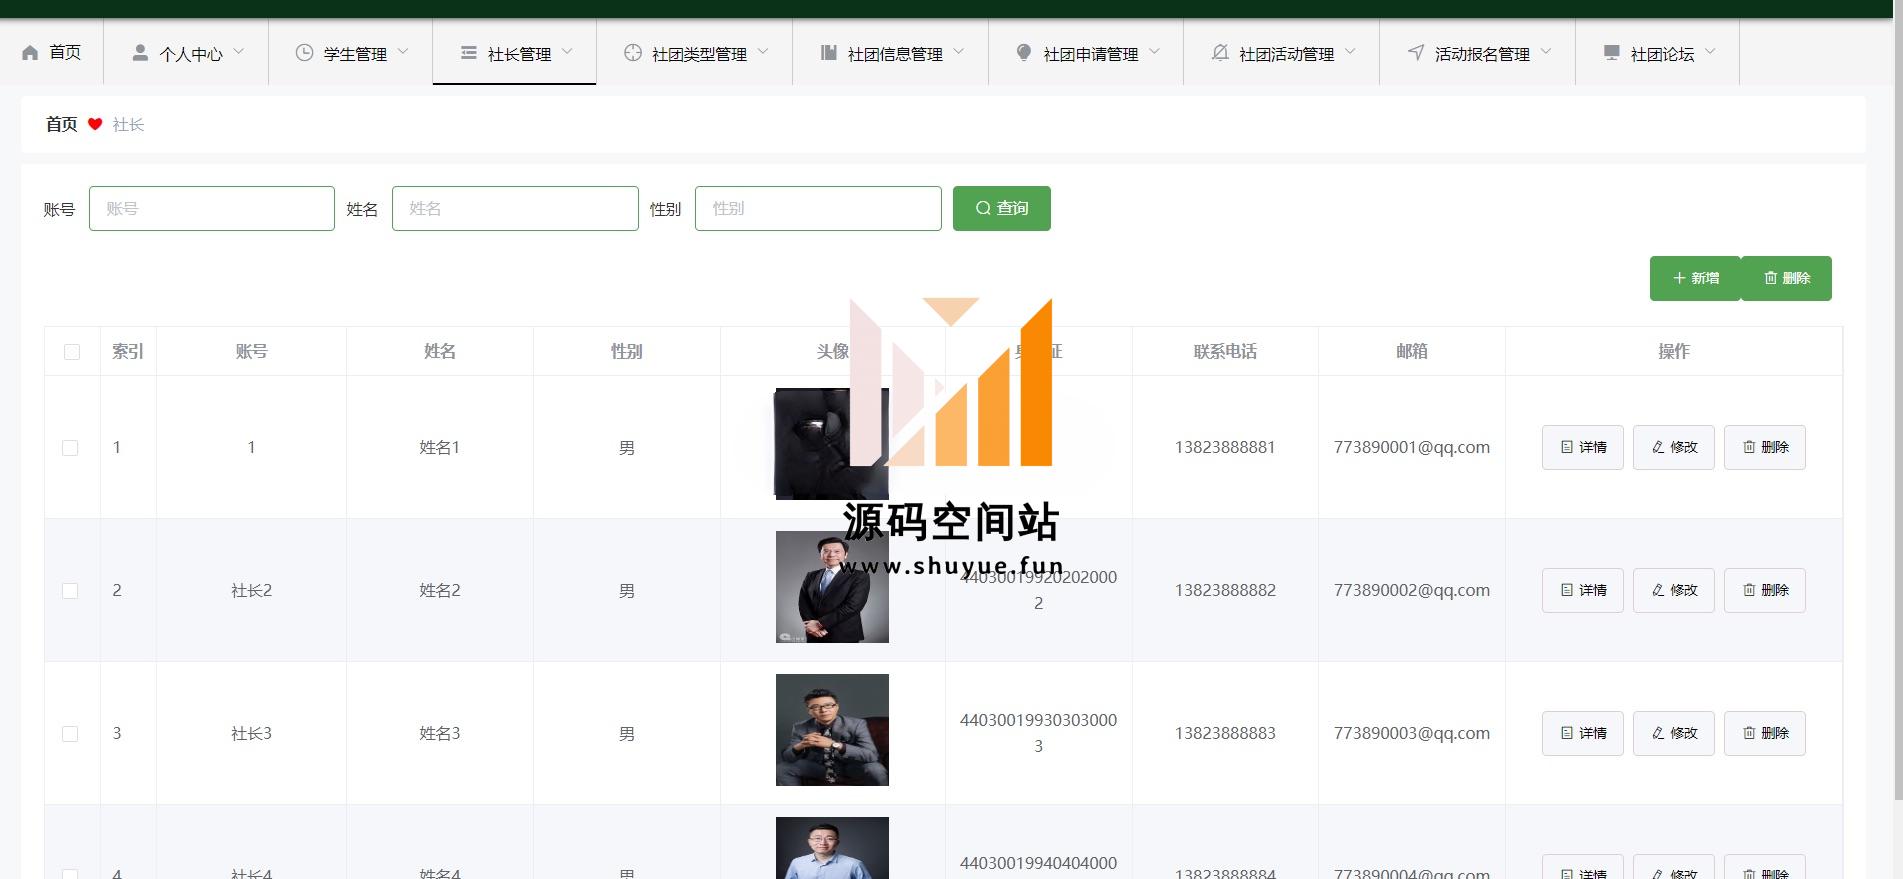Focus the 性别 search input field

(x=818, y=208)
